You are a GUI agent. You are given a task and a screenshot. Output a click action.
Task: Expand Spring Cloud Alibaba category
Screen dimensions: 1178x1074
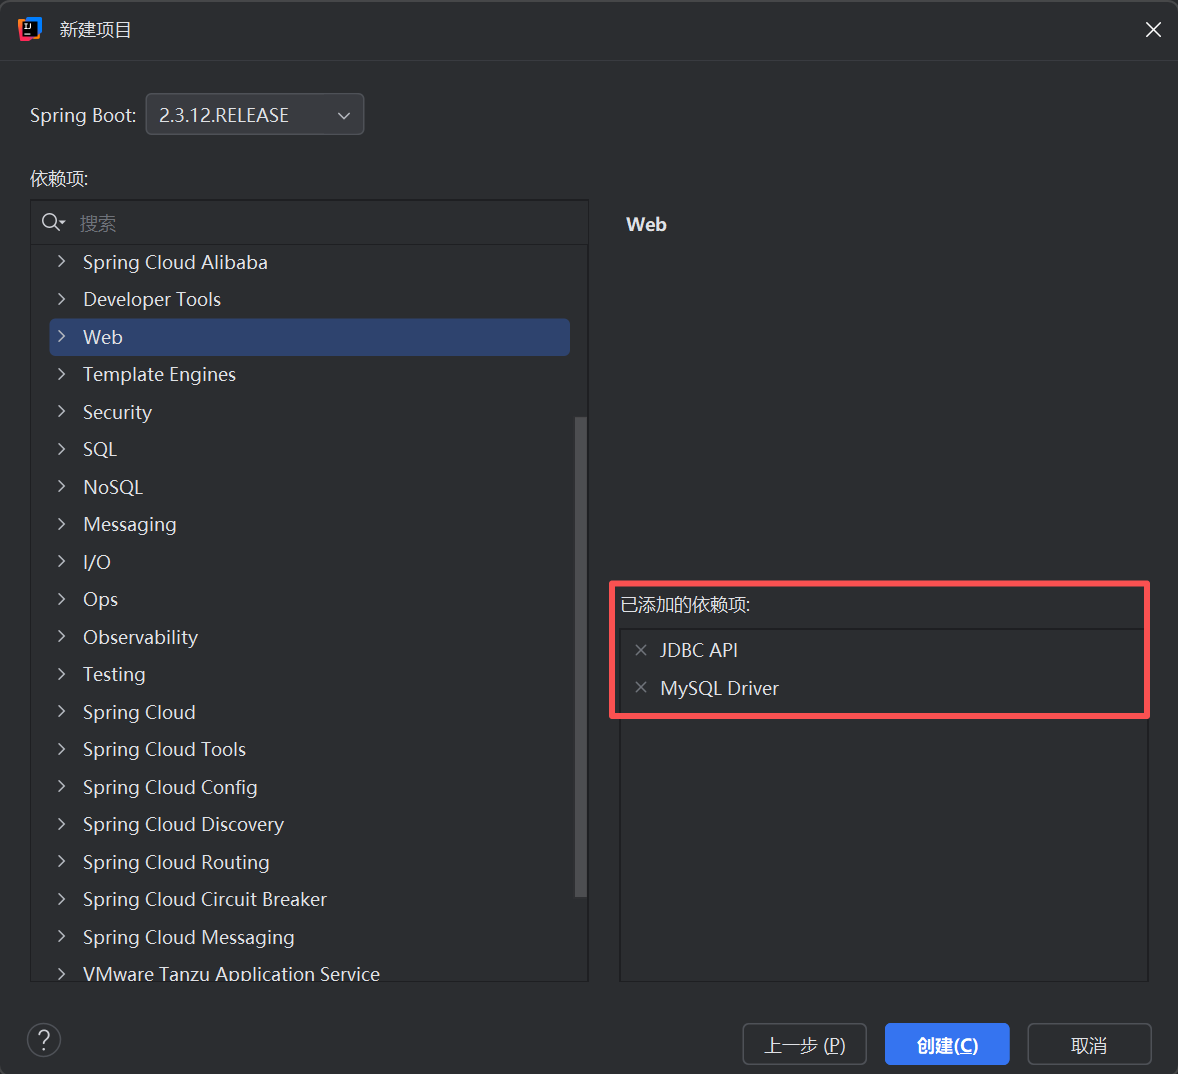pyautogui.click(x=62, y=261)
